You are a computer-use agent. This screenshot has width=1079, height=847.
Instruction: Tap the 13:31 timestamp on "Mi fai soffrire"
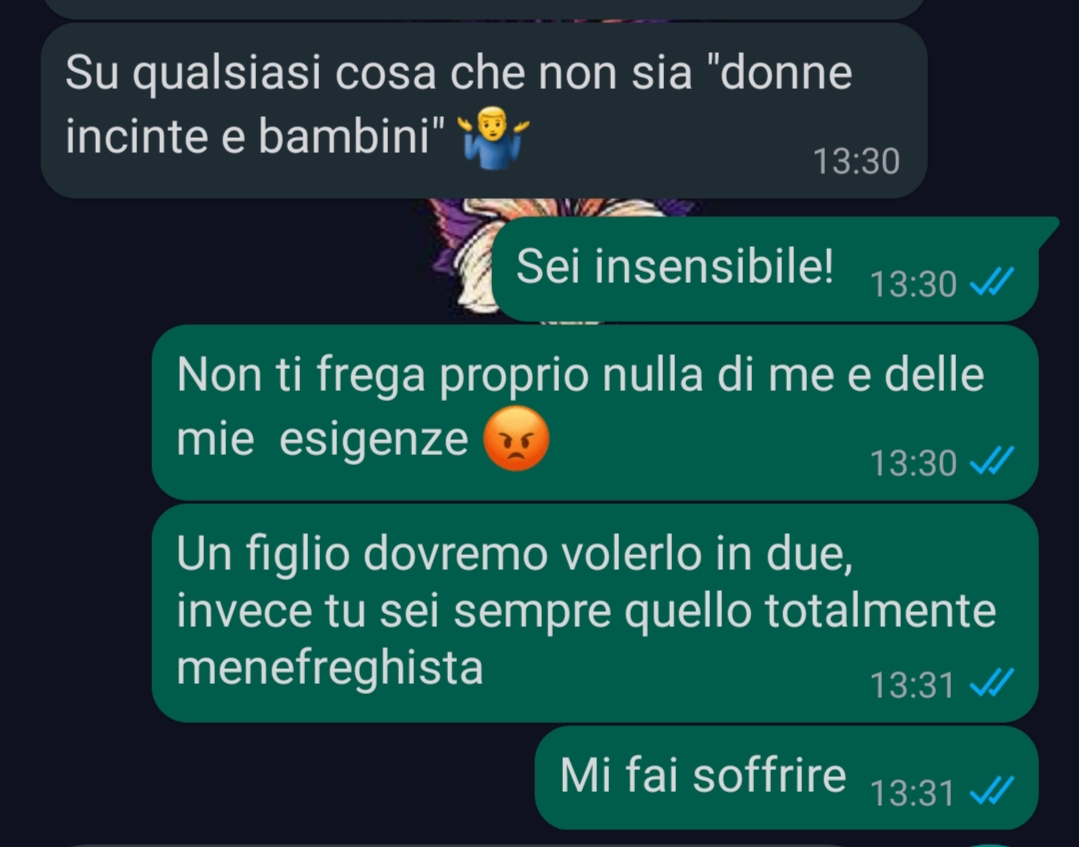[x=912, y=793]
